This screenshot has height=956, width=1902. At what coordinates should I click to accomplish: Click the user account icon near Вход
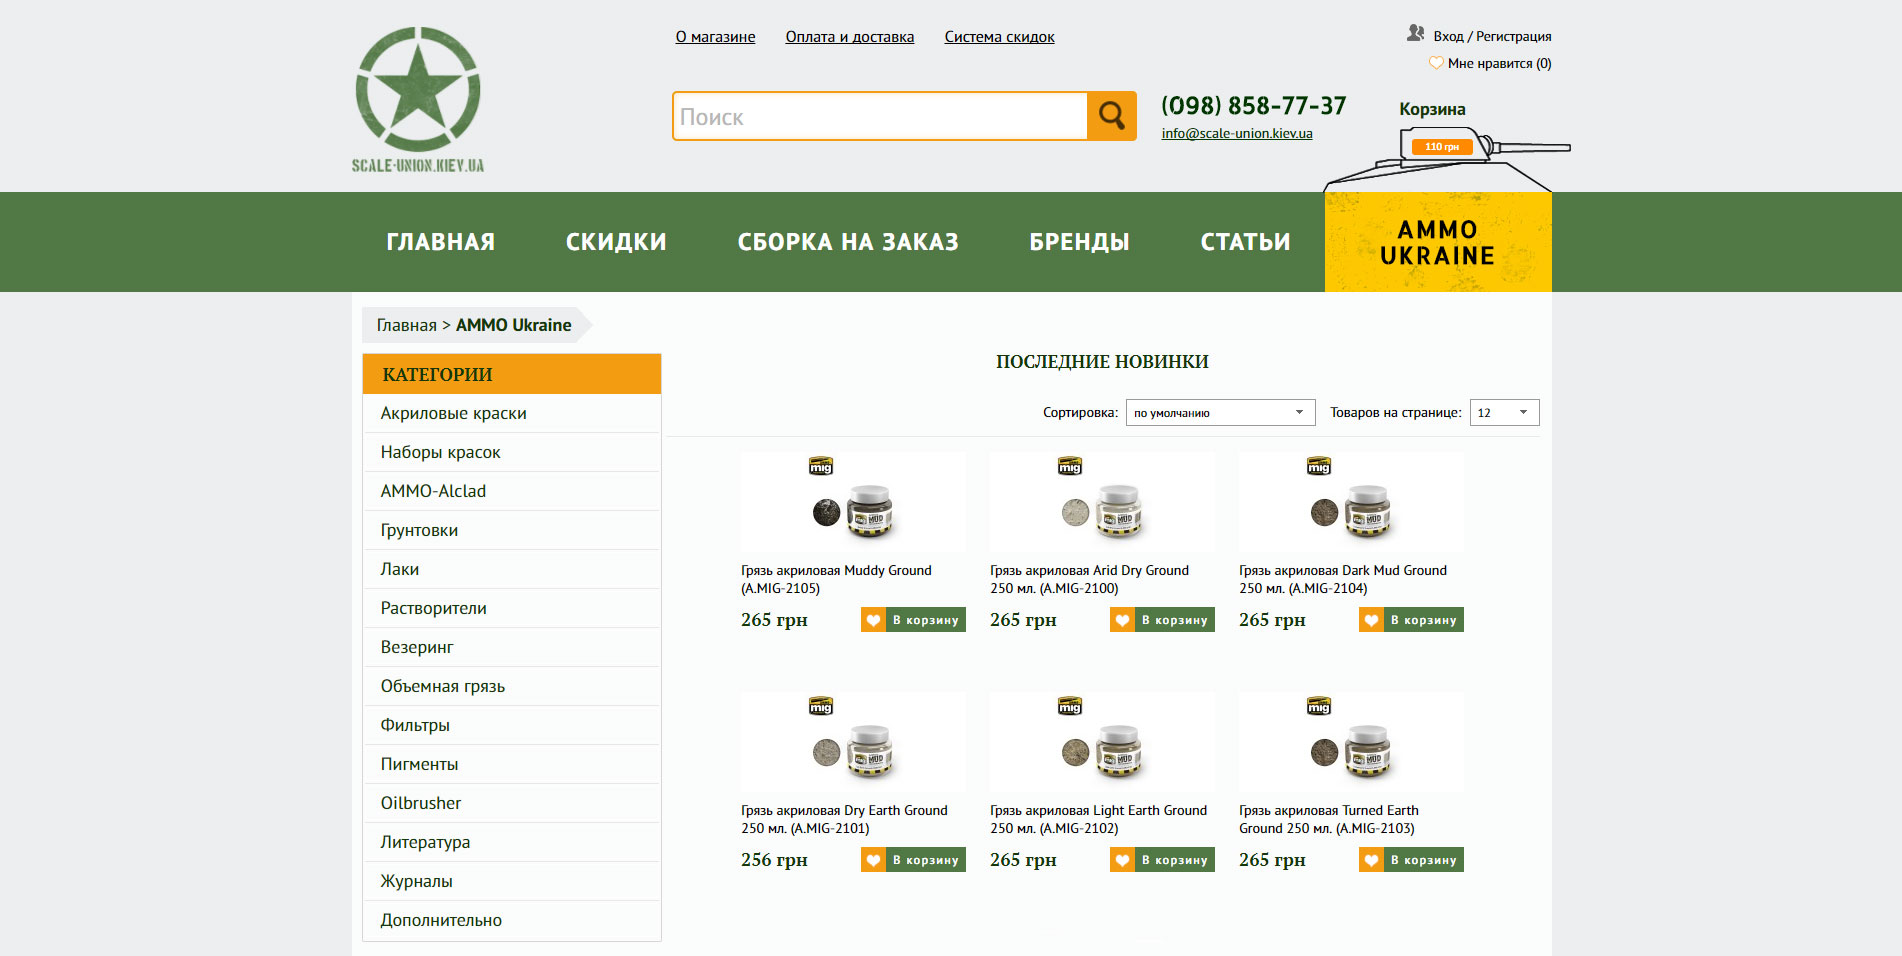click(x=1415, y=34)
